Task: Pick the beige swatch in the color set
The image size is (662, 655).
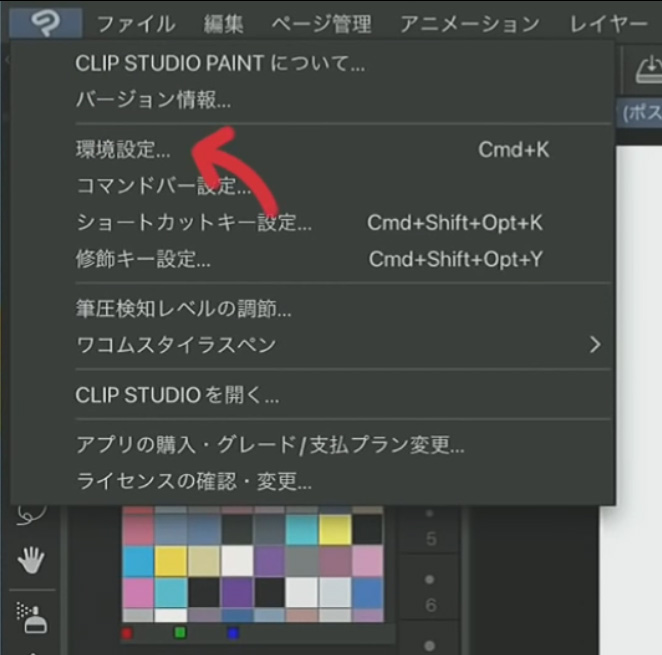Action: [x=204, y=562]
